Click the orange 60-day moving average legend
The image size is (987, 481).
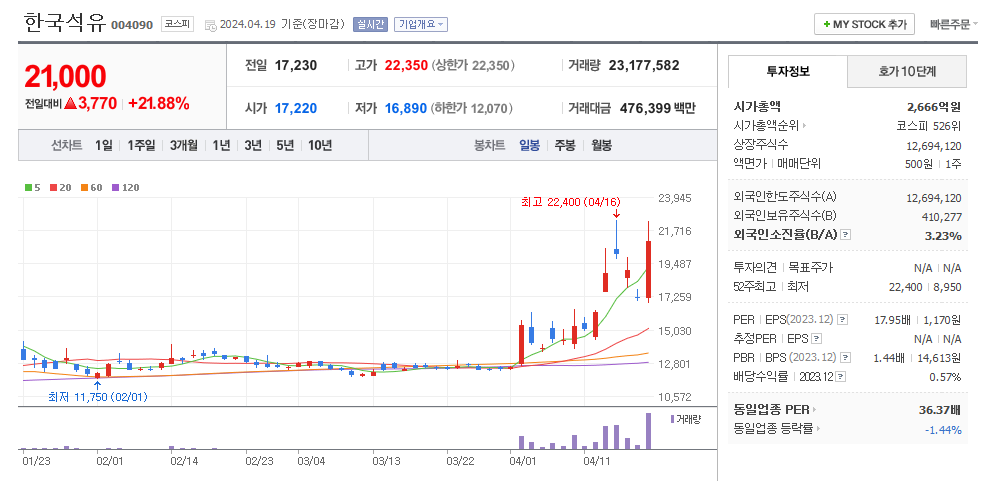click(91, 188)
